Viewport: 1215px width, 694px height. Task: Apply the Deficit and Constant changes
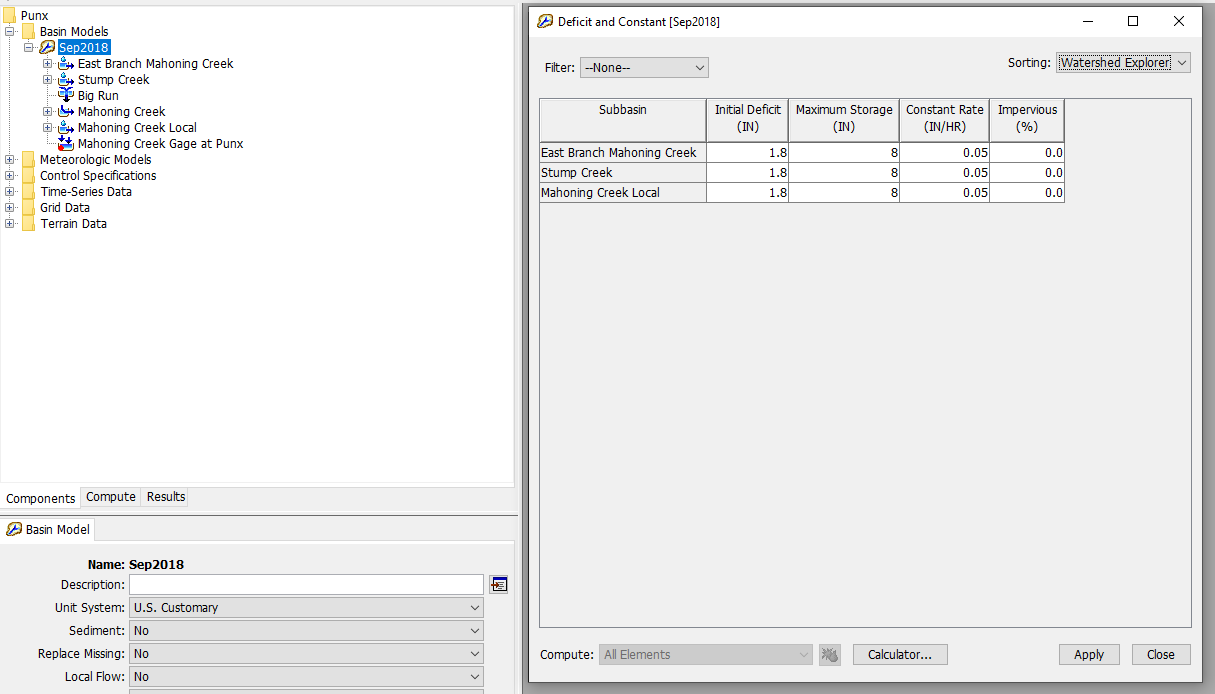1089,654
